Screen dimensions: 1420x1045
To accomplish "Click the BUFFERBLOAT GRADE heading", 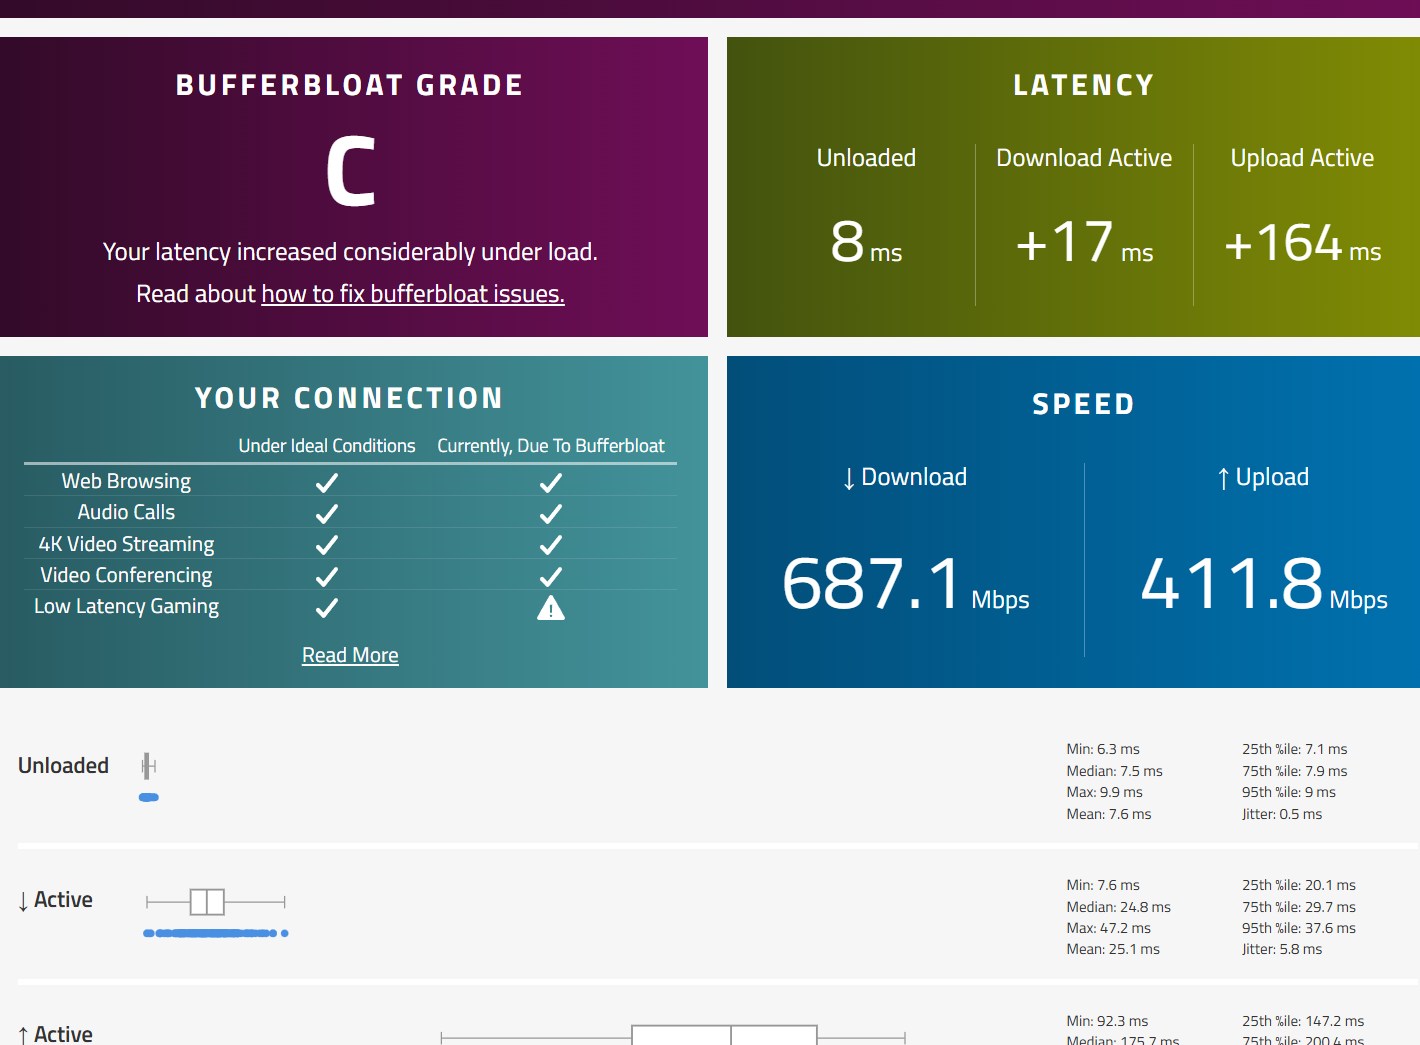I will (350, 86).
